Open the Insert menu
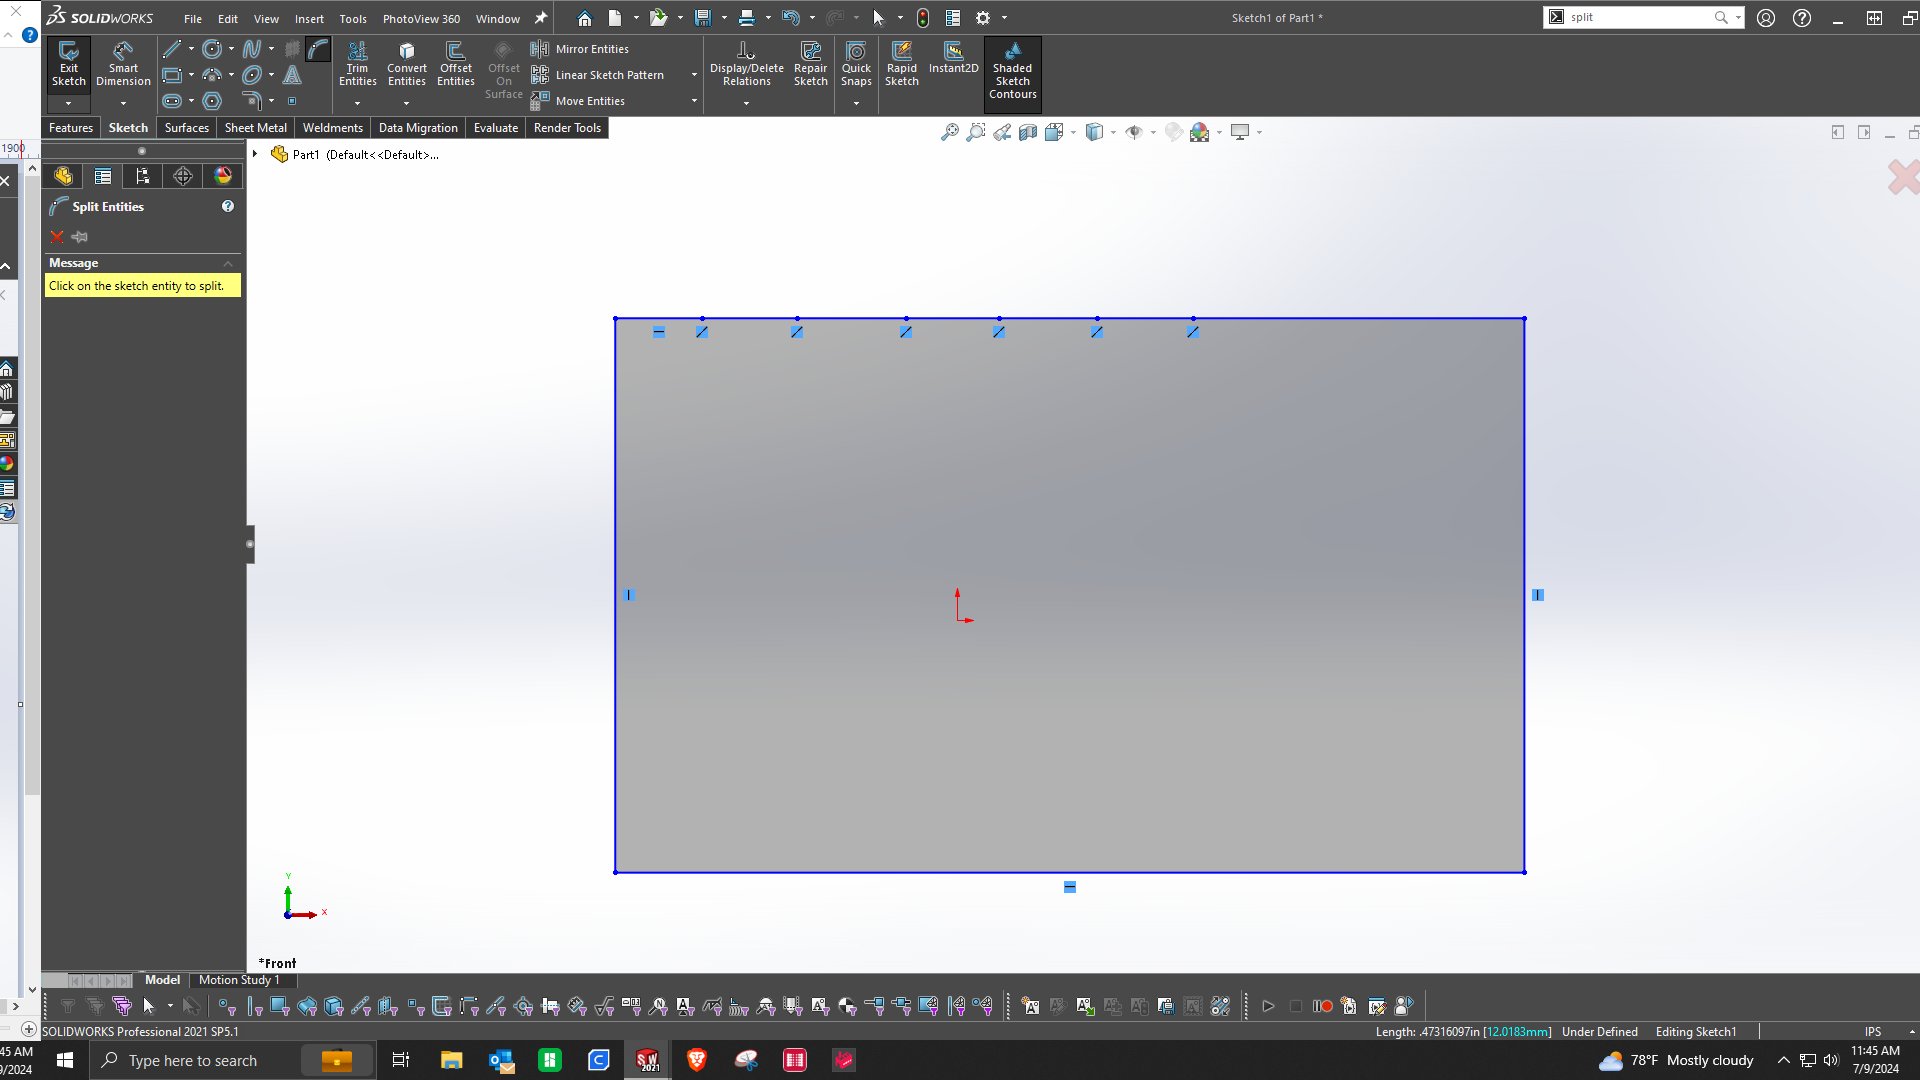The height and width of the screenshot is (1080, 1920). coord(308,19)
